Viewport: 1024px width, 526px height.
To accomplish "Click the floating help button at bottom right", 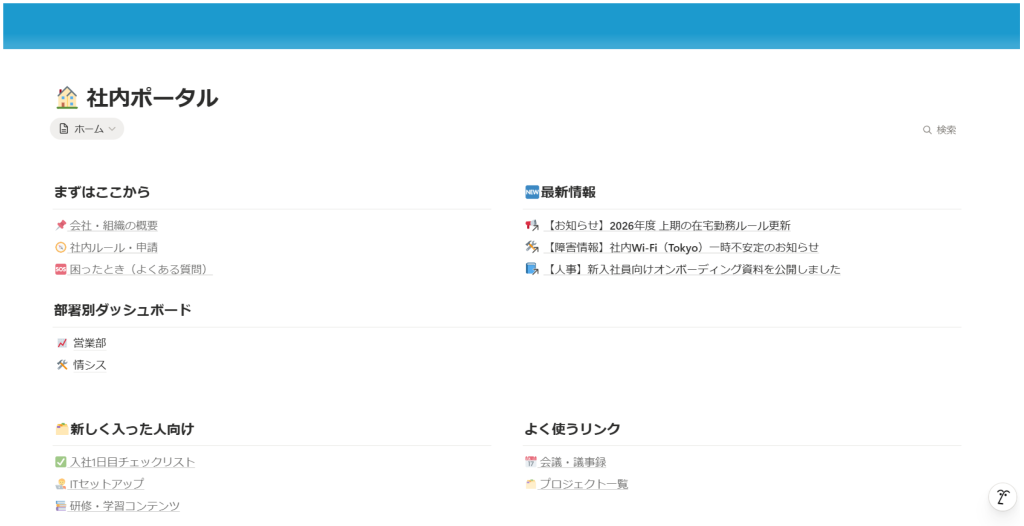I will pos(1002,497).
